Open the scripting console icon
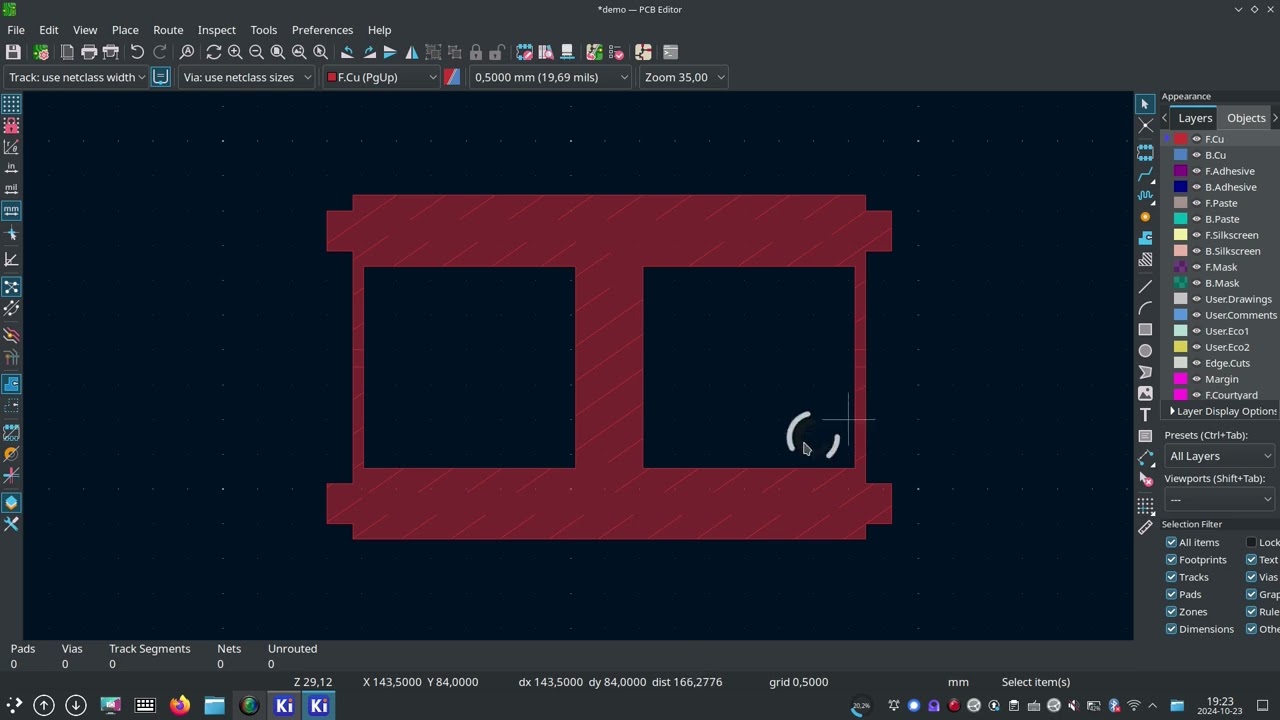1280x720 pixels. pos(670,52)
